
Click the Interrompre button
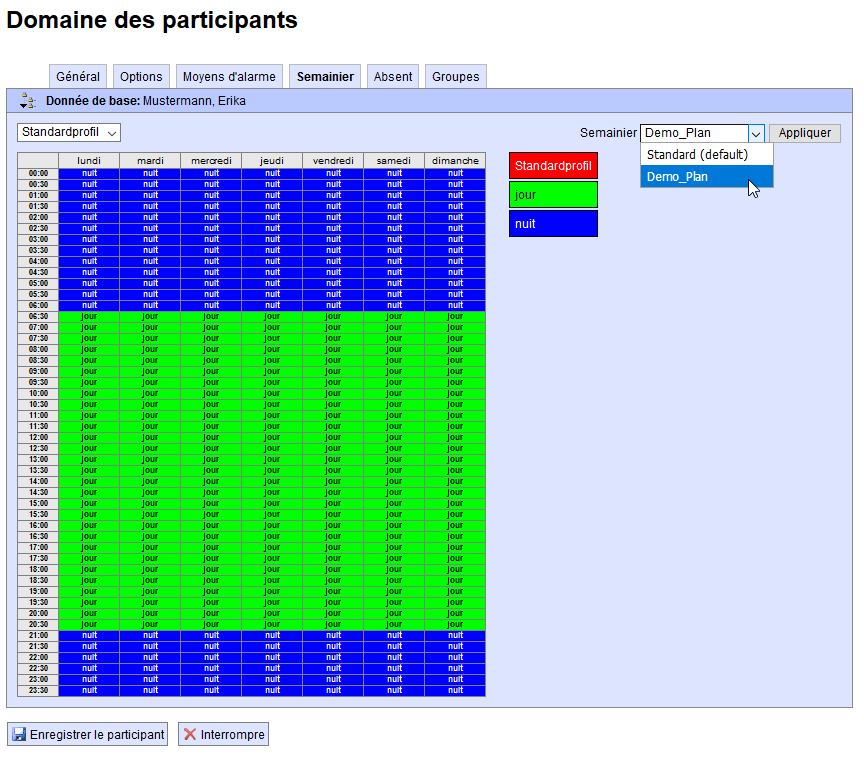coord(223,735)
